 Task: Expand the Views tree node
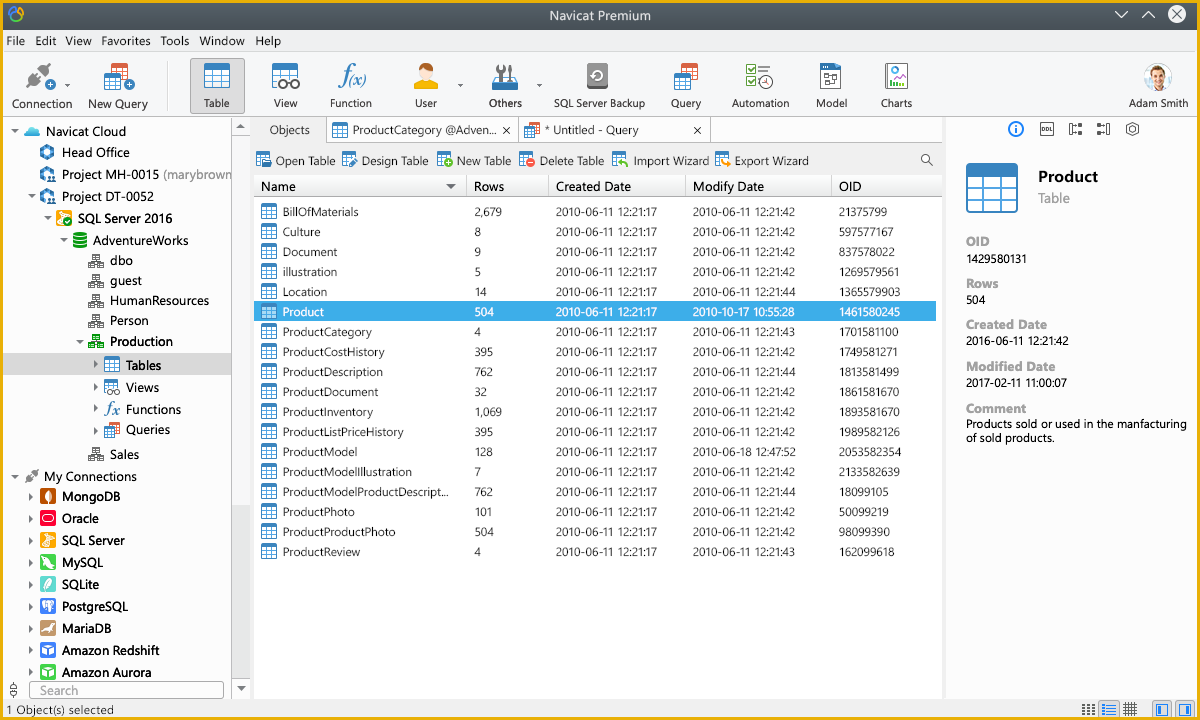pyautogui.click(x=96, y=387)
